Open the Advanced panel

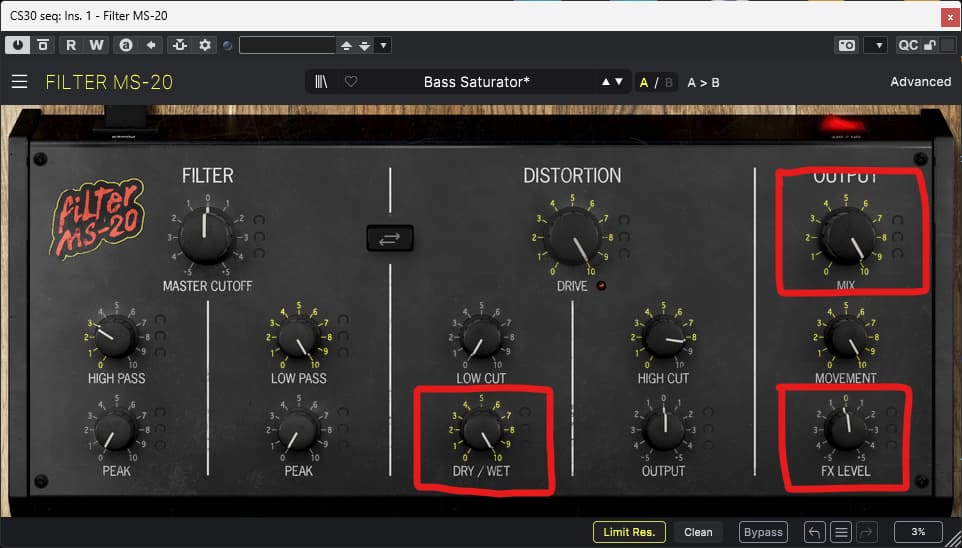point(920,82)
